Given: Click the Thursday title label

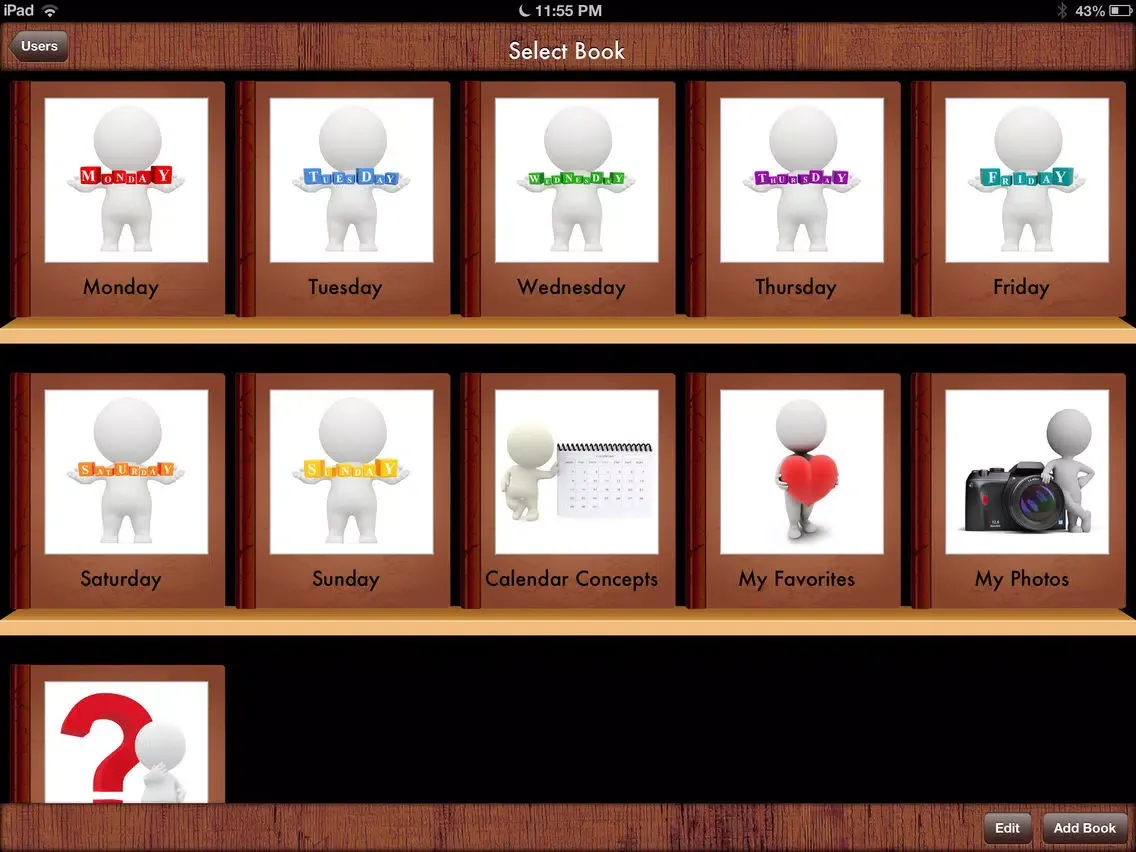Looking at the screenshot, I should [x=796, y=288].
